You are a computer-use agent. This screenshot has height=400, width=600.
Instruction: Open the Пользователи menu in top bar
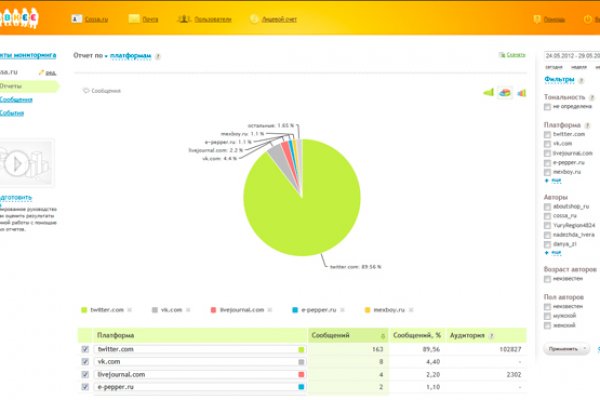210,18
